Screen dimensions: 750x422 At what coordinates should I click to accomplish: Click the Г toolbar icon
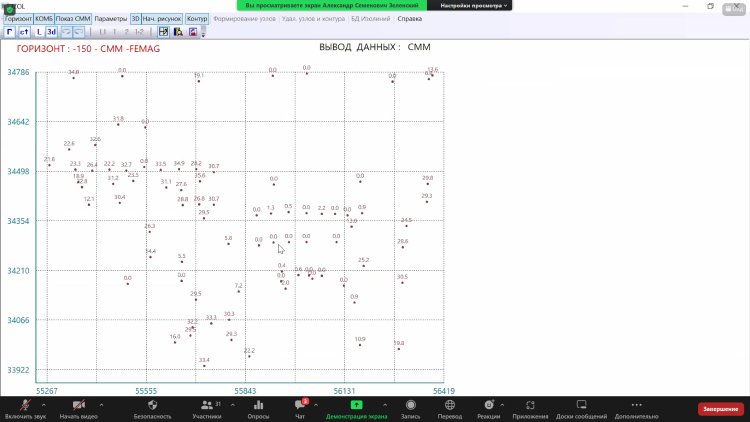(x=9, y=32)
